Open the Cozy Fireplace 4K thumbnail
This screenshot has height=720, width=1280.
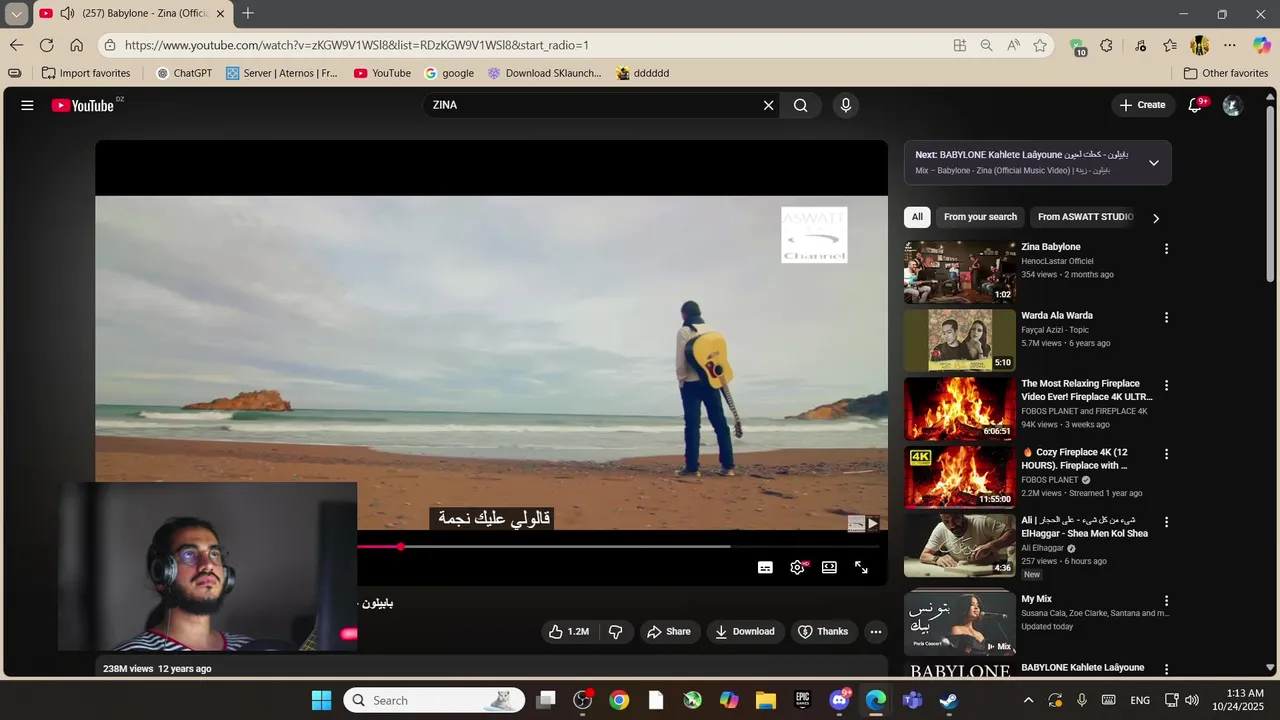960,477
